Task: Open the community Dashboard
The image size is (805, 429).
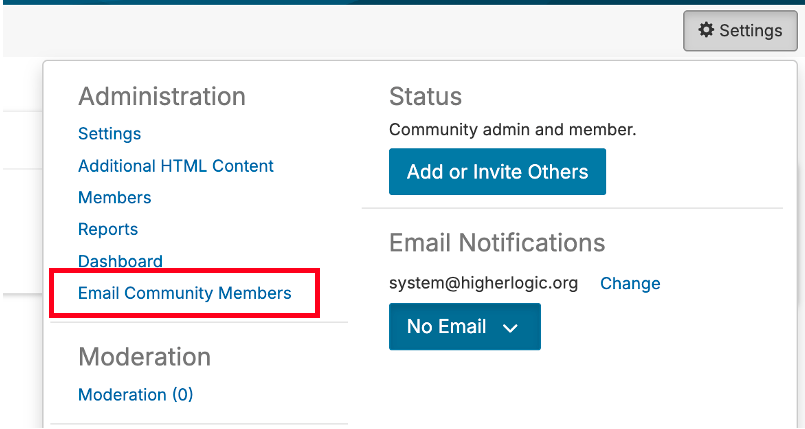Action: pos(120,261)
